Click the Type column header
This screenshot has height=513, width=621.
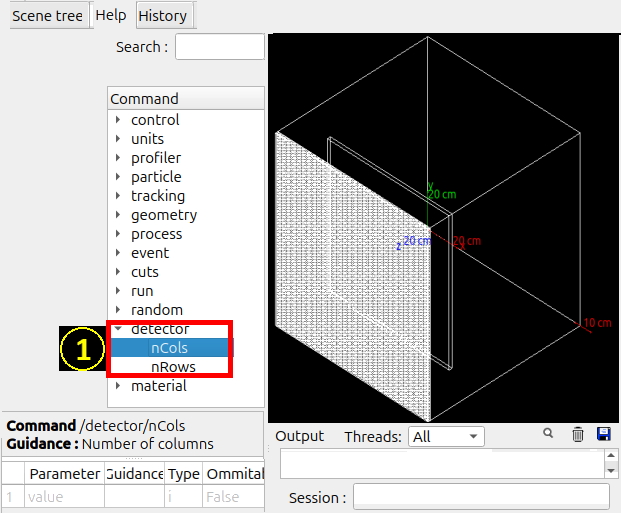tap(183, 473)
